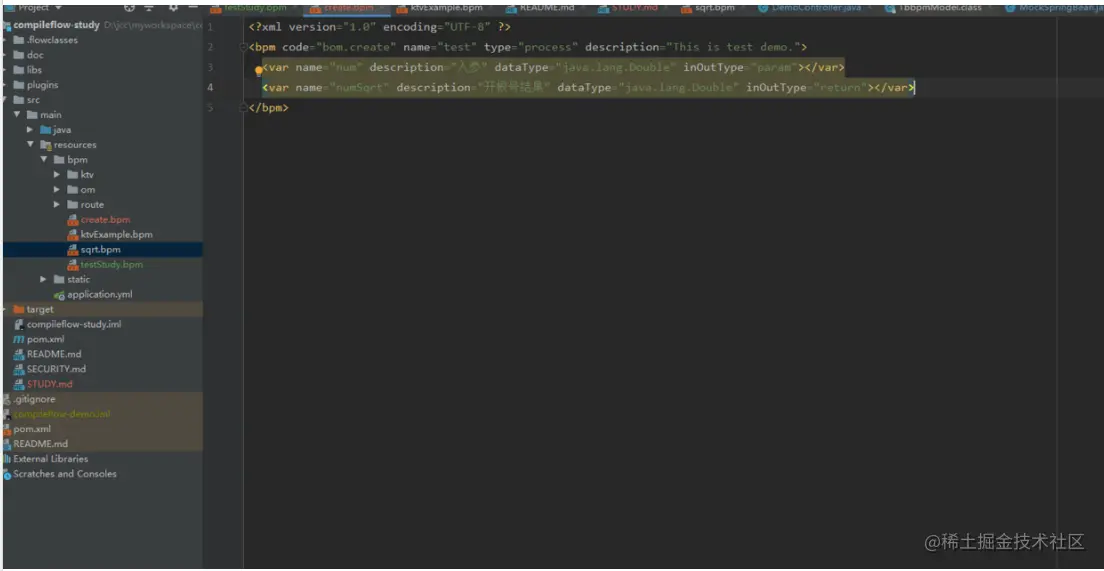Click the "This is test demo." description value

coord(733,47)
